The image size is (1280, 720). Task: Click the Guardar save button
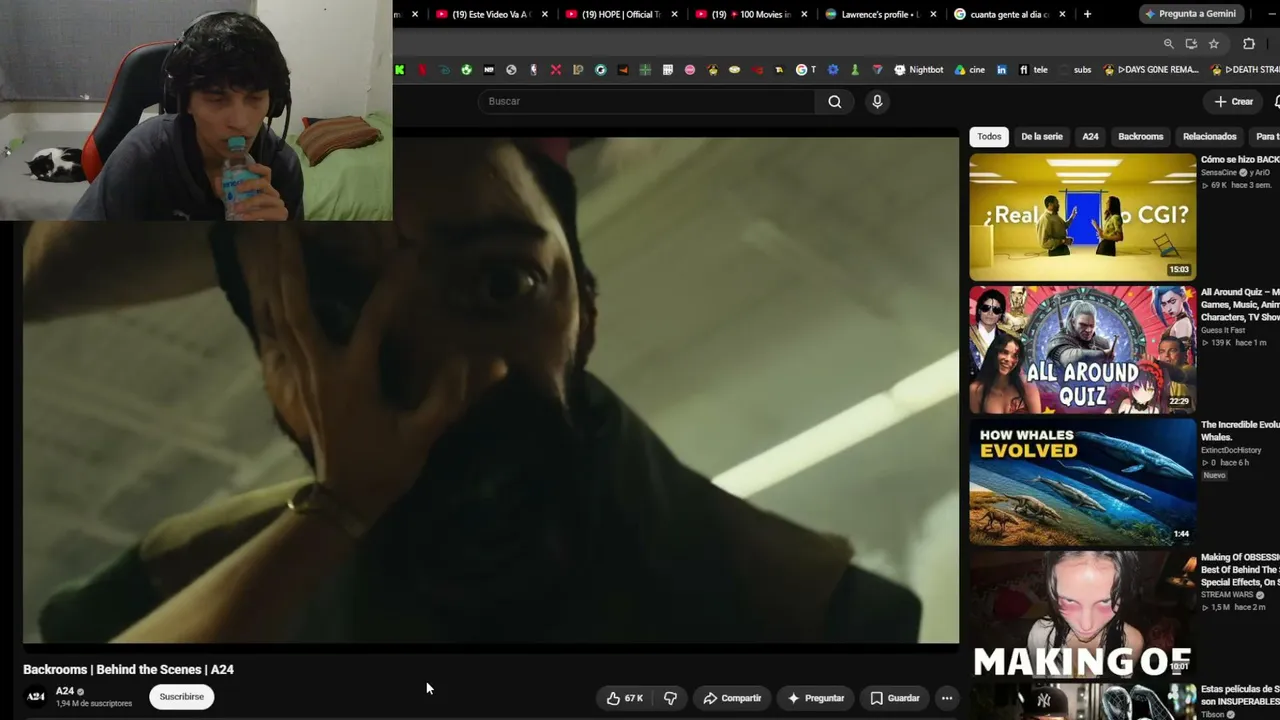point(895,698)
